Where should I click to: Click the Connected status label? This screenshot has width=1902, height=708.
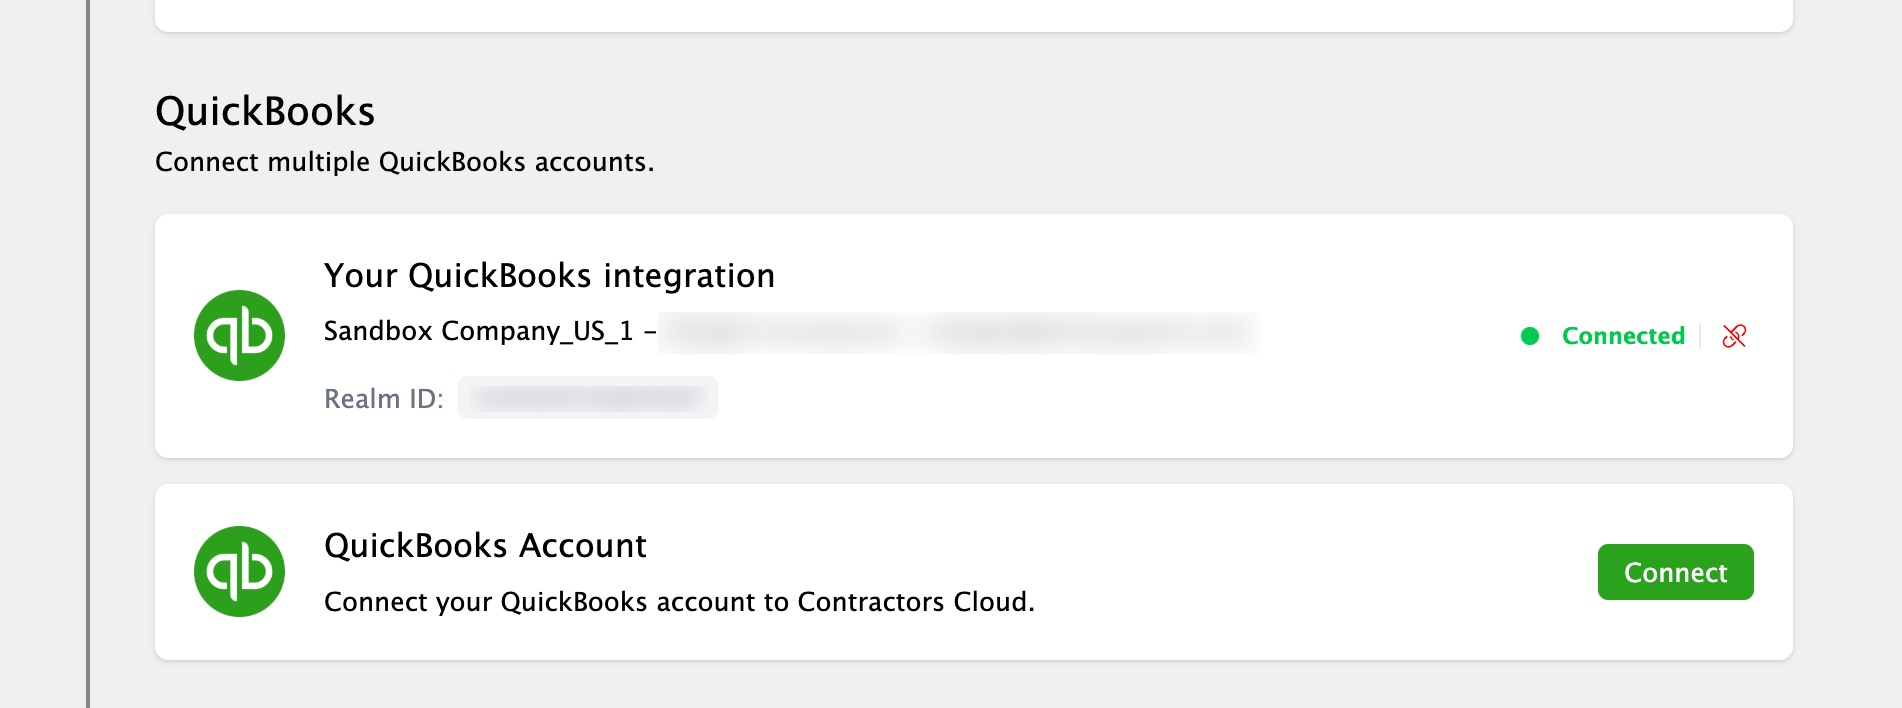[1623, 336]
